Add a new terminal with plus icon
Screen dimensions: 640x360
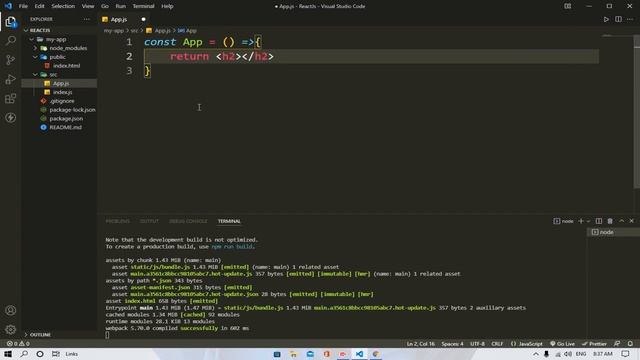click(581, 221)
